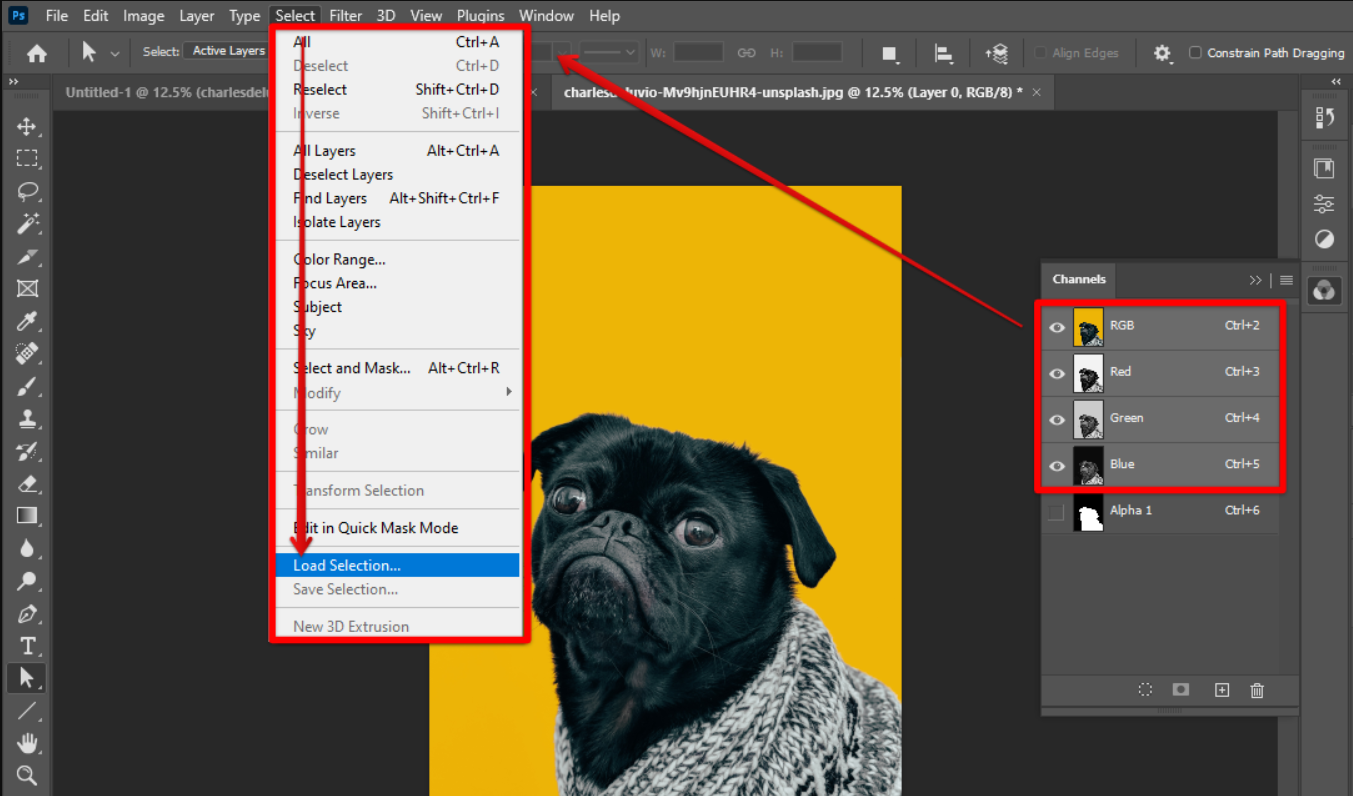1353x796 pixels.
Task: Select the Zoom tool
Action: coord(26,775)
